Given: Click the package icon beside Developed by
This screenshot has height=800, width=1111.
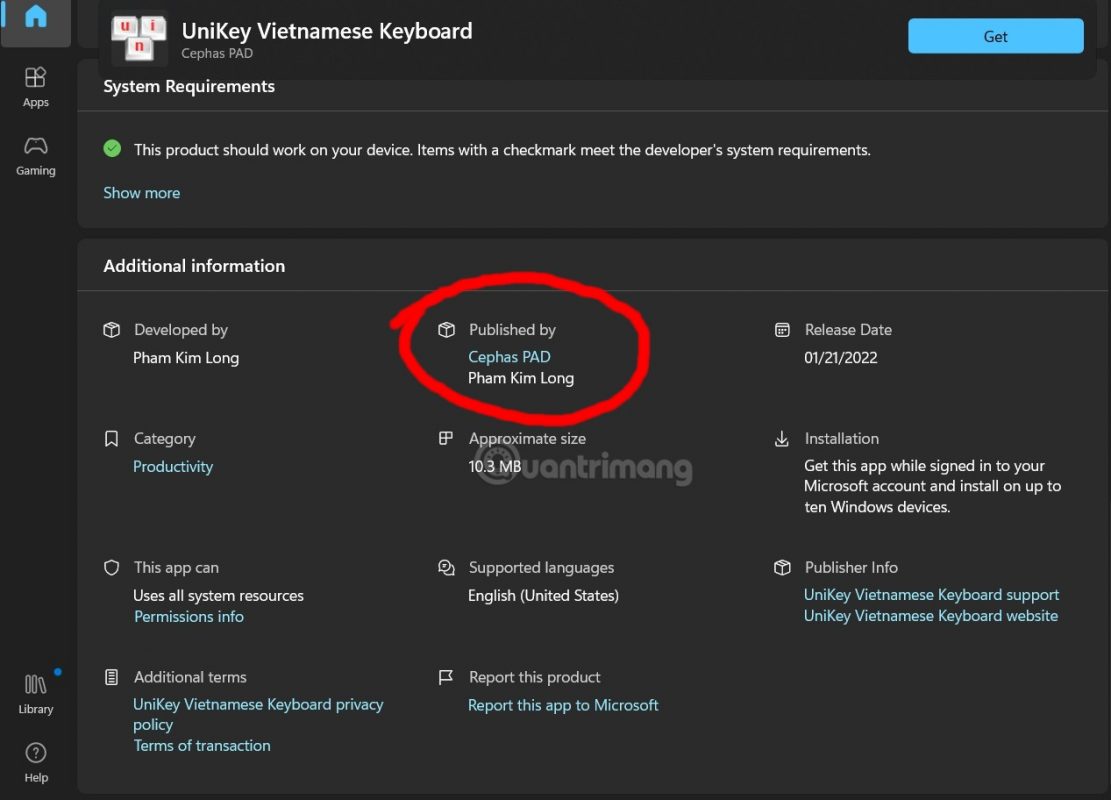Looking at the screenshot, I should [111, 329].
